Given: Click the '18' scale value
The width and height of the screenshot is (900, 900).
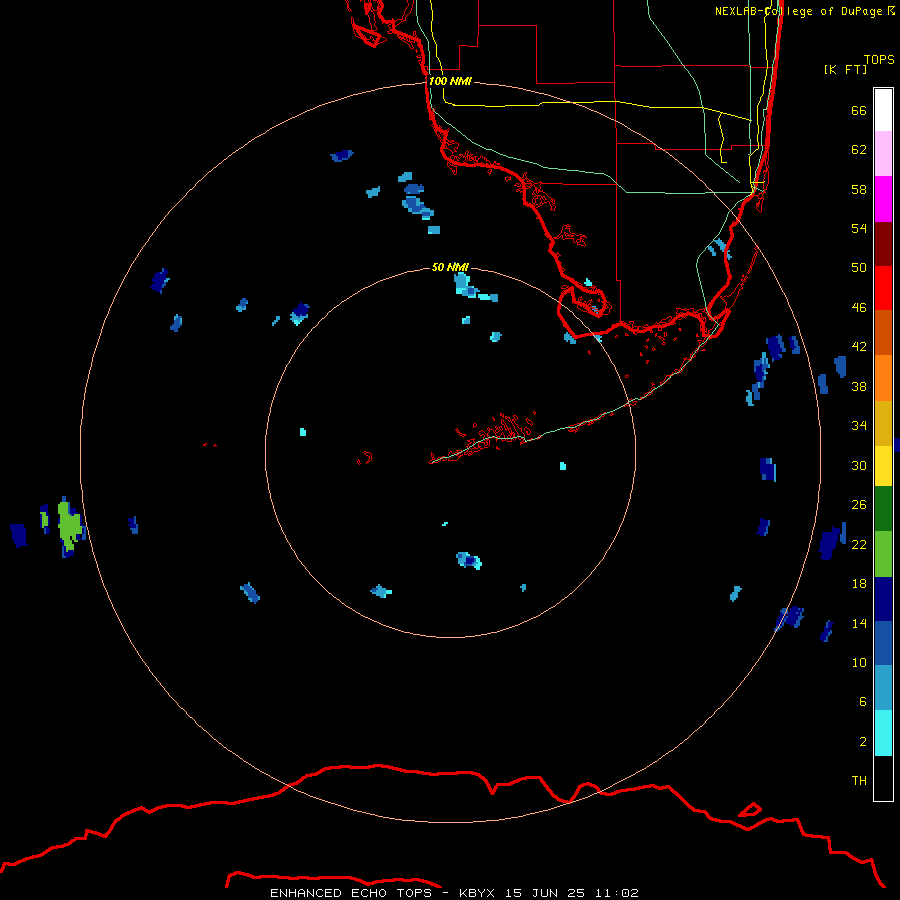Looking at the screenshot, I should 859,584.
